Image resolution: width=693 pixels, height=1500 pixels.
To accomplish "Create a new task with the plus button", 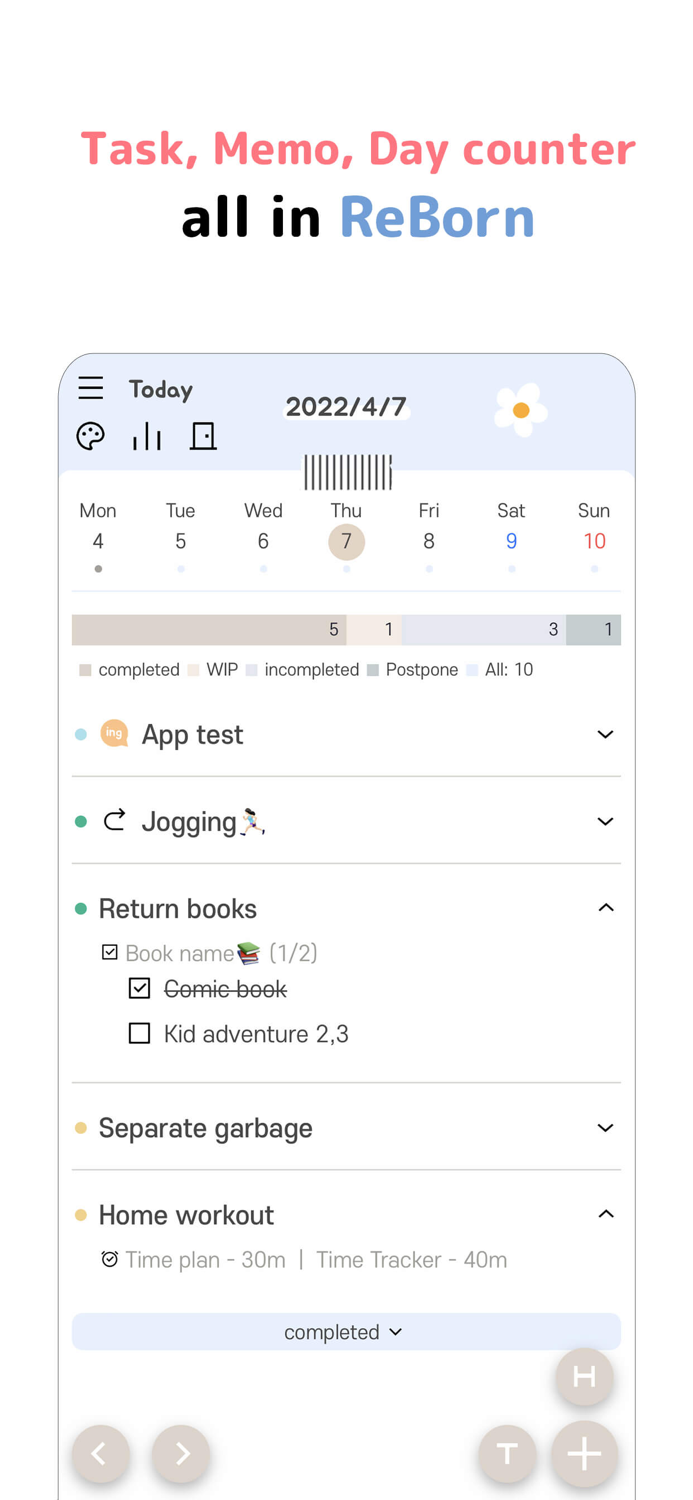I will [x=584, y=1454].
